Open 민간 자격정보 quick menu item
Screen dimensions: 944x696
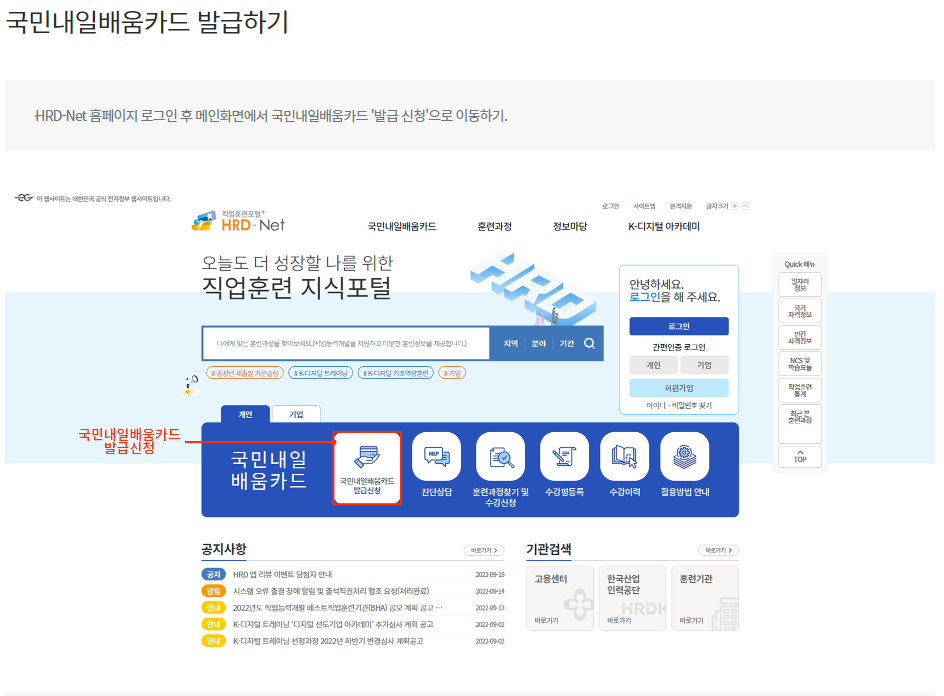(800, 337)
